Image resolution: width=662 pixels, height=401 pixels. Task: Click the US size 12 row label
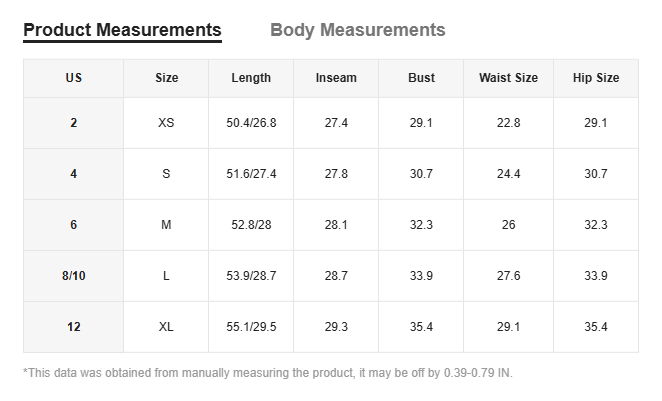(74, 327)
